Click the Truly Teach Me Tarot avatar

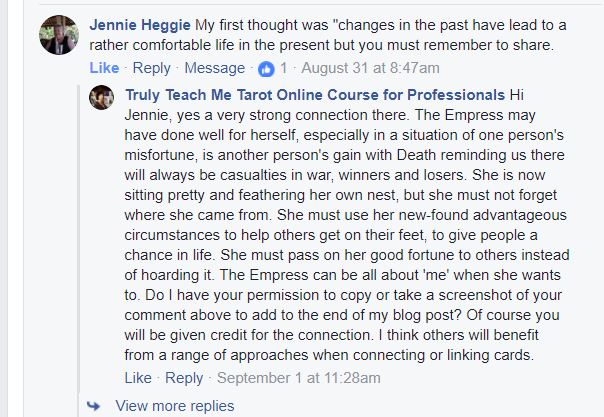(102, 98)
